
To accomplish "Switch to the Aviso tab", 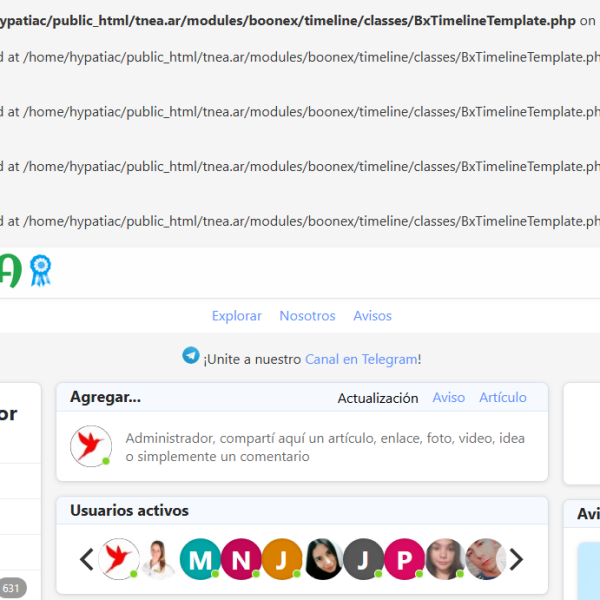I will [x=448, y=397].
